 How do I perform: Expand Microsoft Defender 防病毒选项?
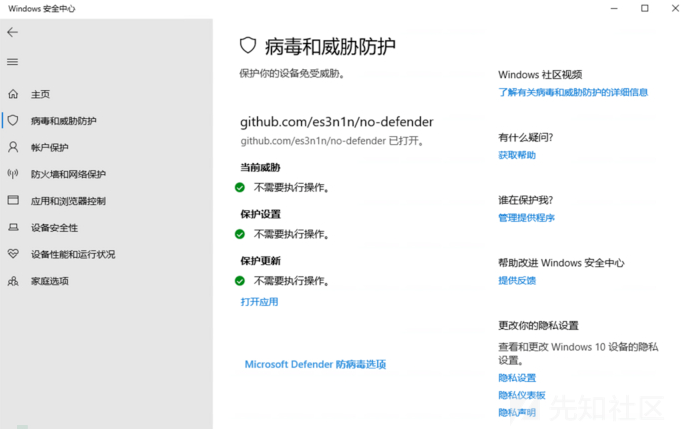(315, 364)
